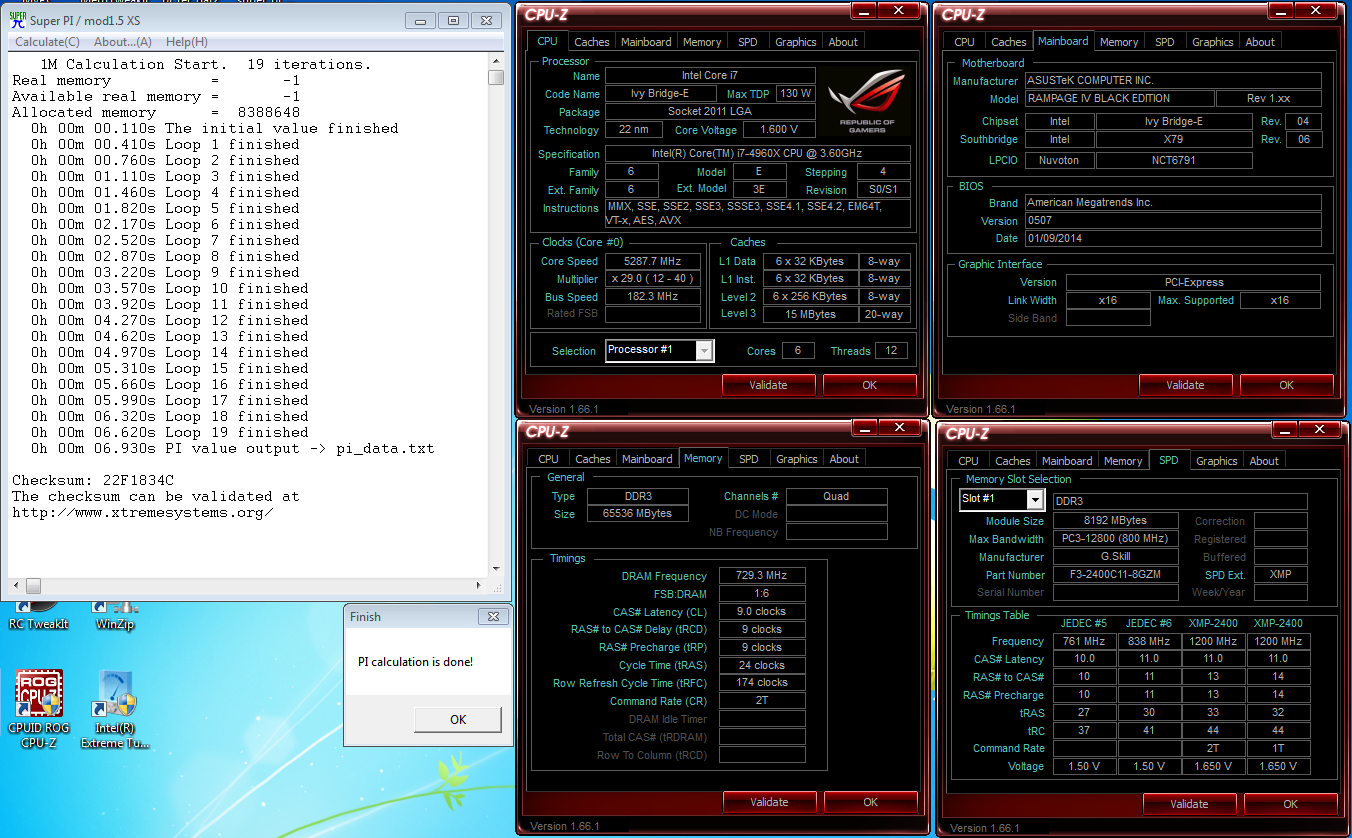
Task: Click the Loop 19 finished line
Action: [169, 432]
